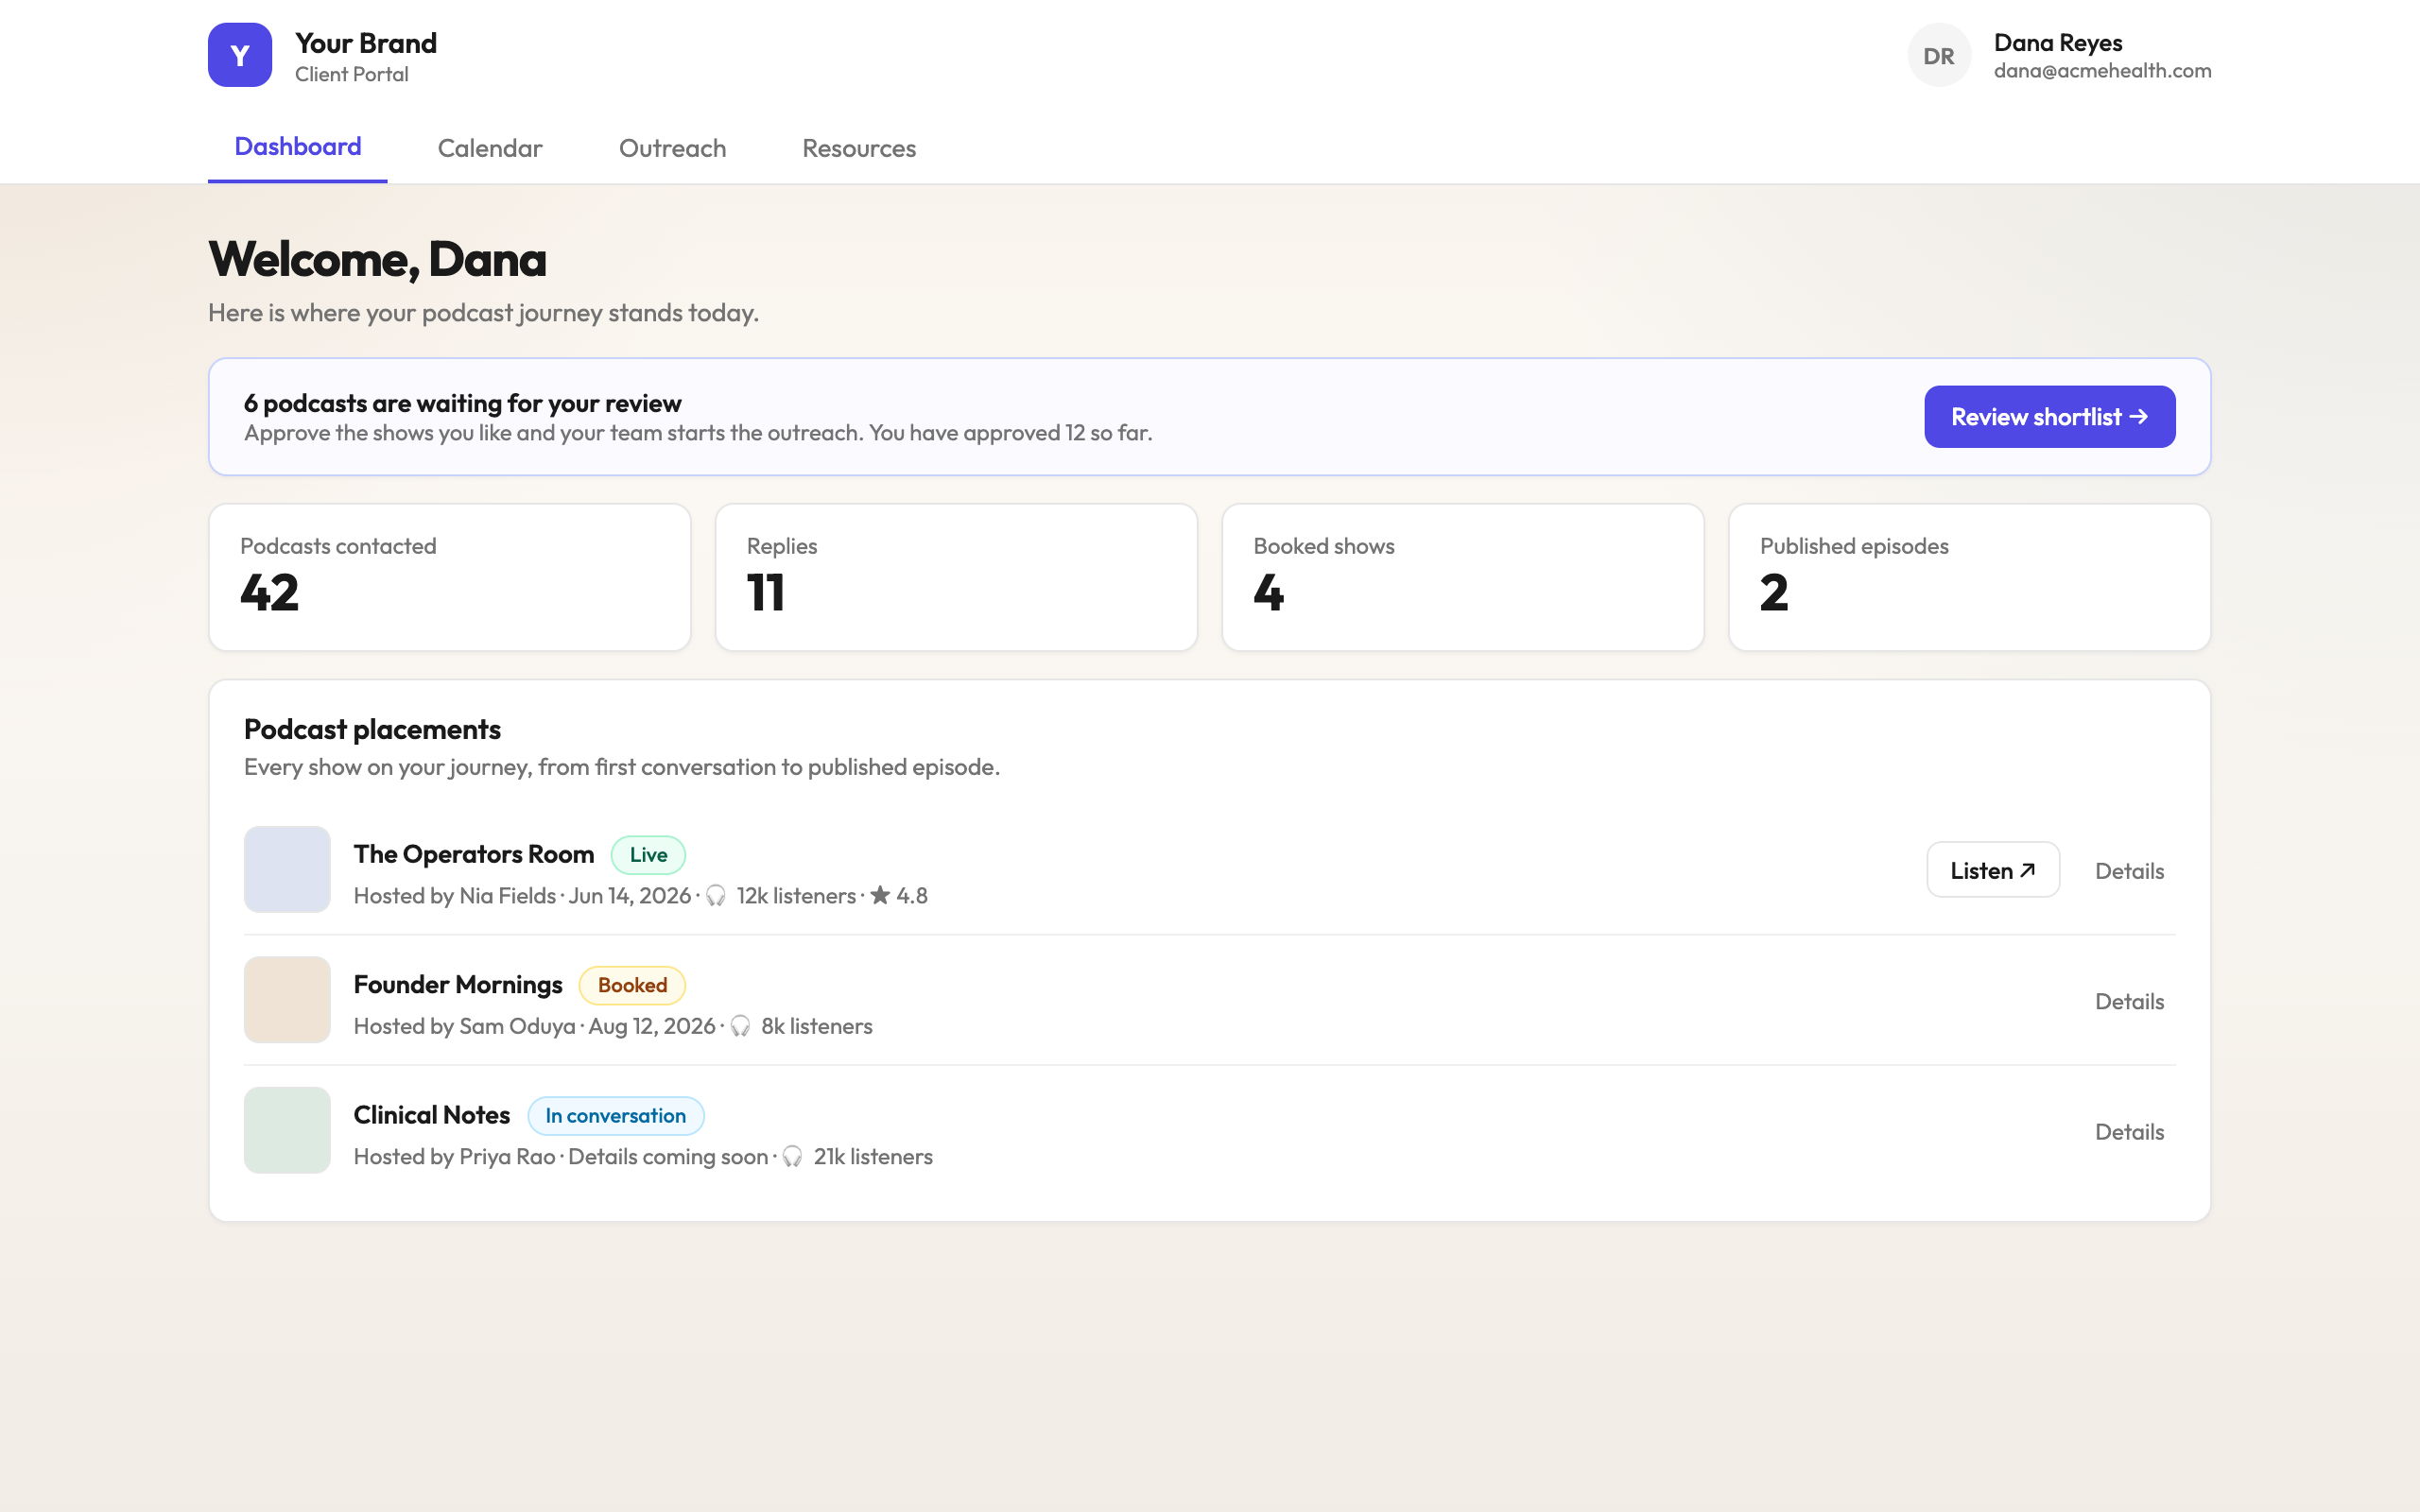View Details for Founder Mornings
Image resolution: width=2420 pixels, height=1512 pixels.
[2129, 1001]
